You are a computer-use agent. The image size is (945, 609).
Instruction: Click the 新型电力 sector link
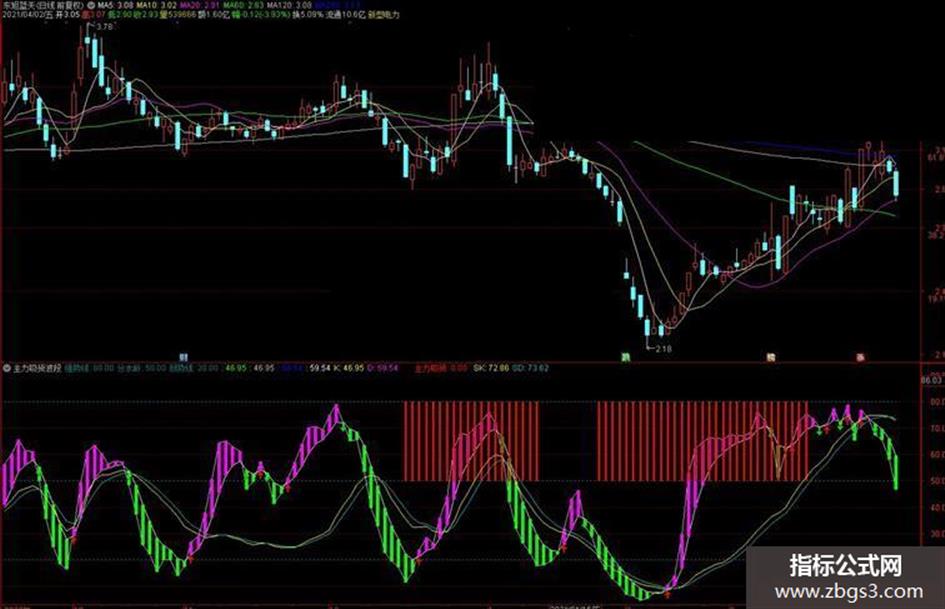[x=383, y=14]
